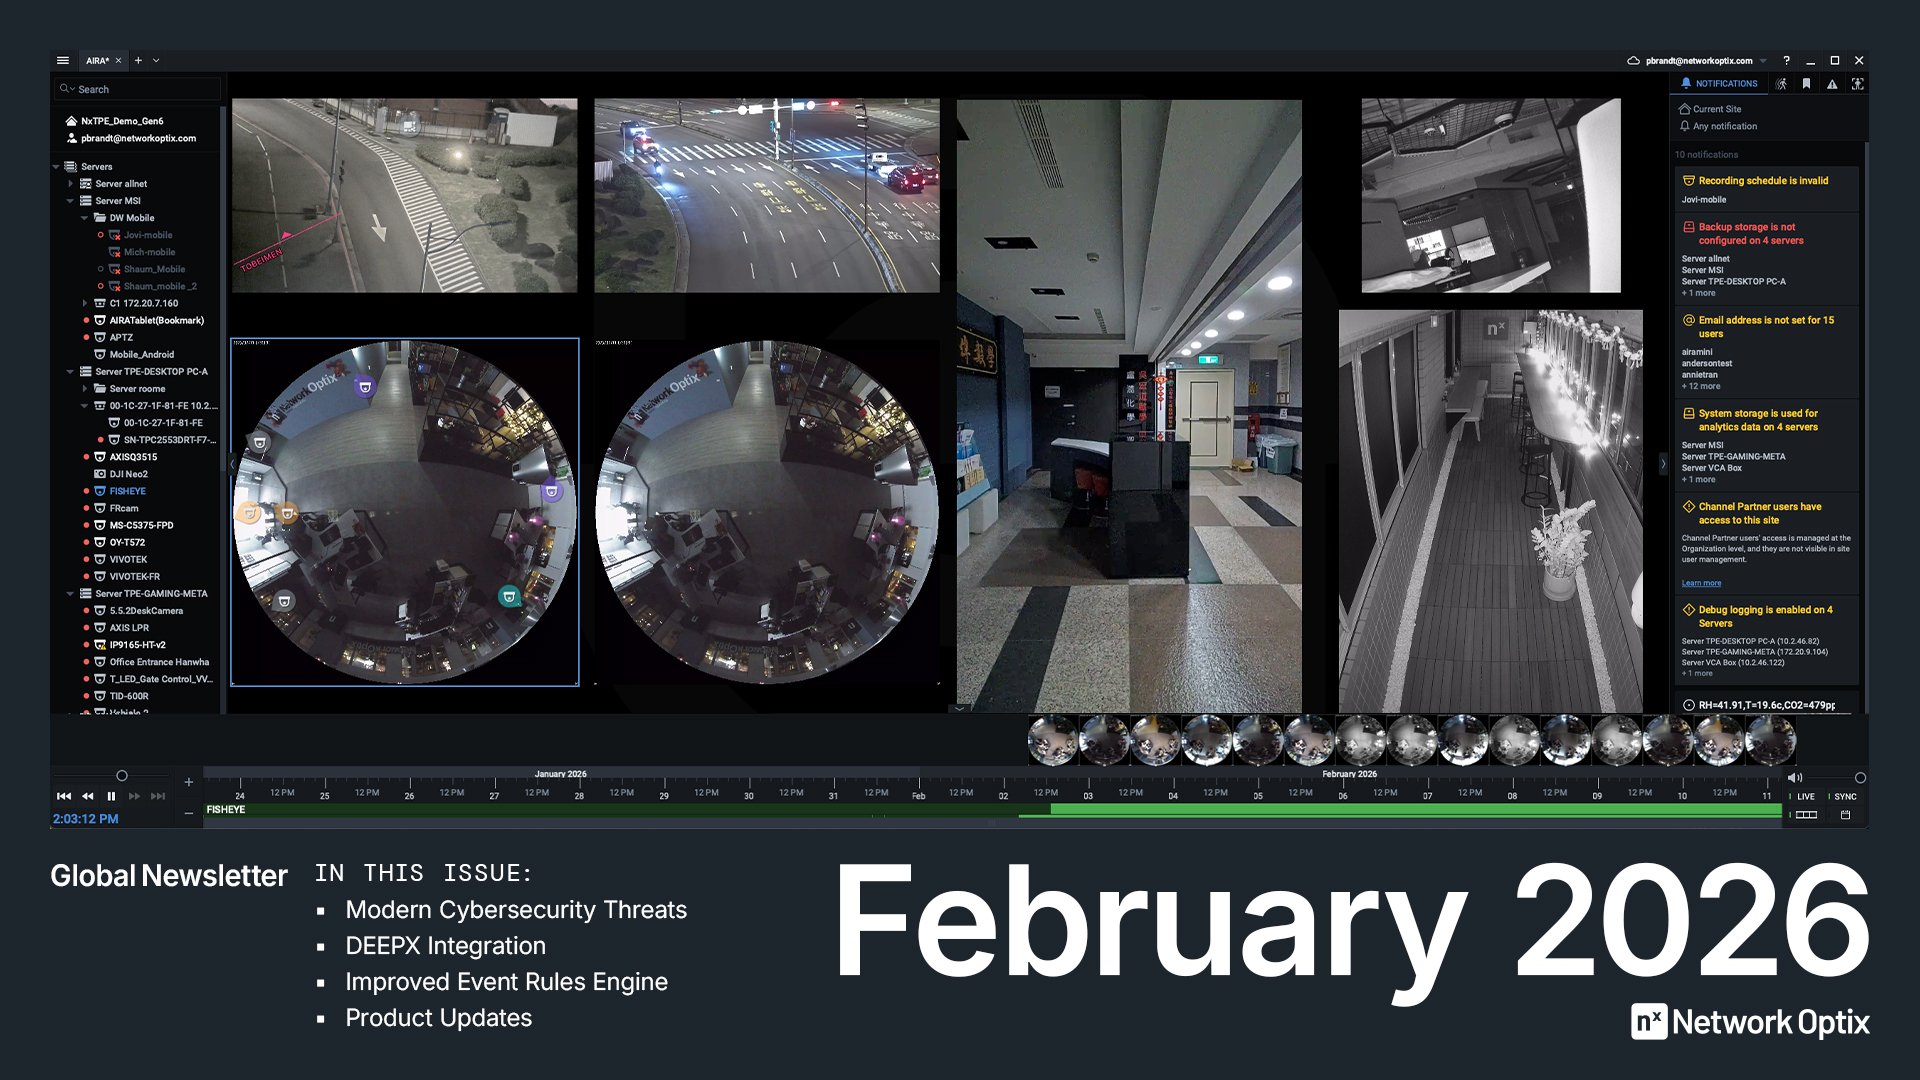Toggle the thumbnails strip on the timeline
The width and height of the screenshot is (1920, 1080).
click(1806, 815)
